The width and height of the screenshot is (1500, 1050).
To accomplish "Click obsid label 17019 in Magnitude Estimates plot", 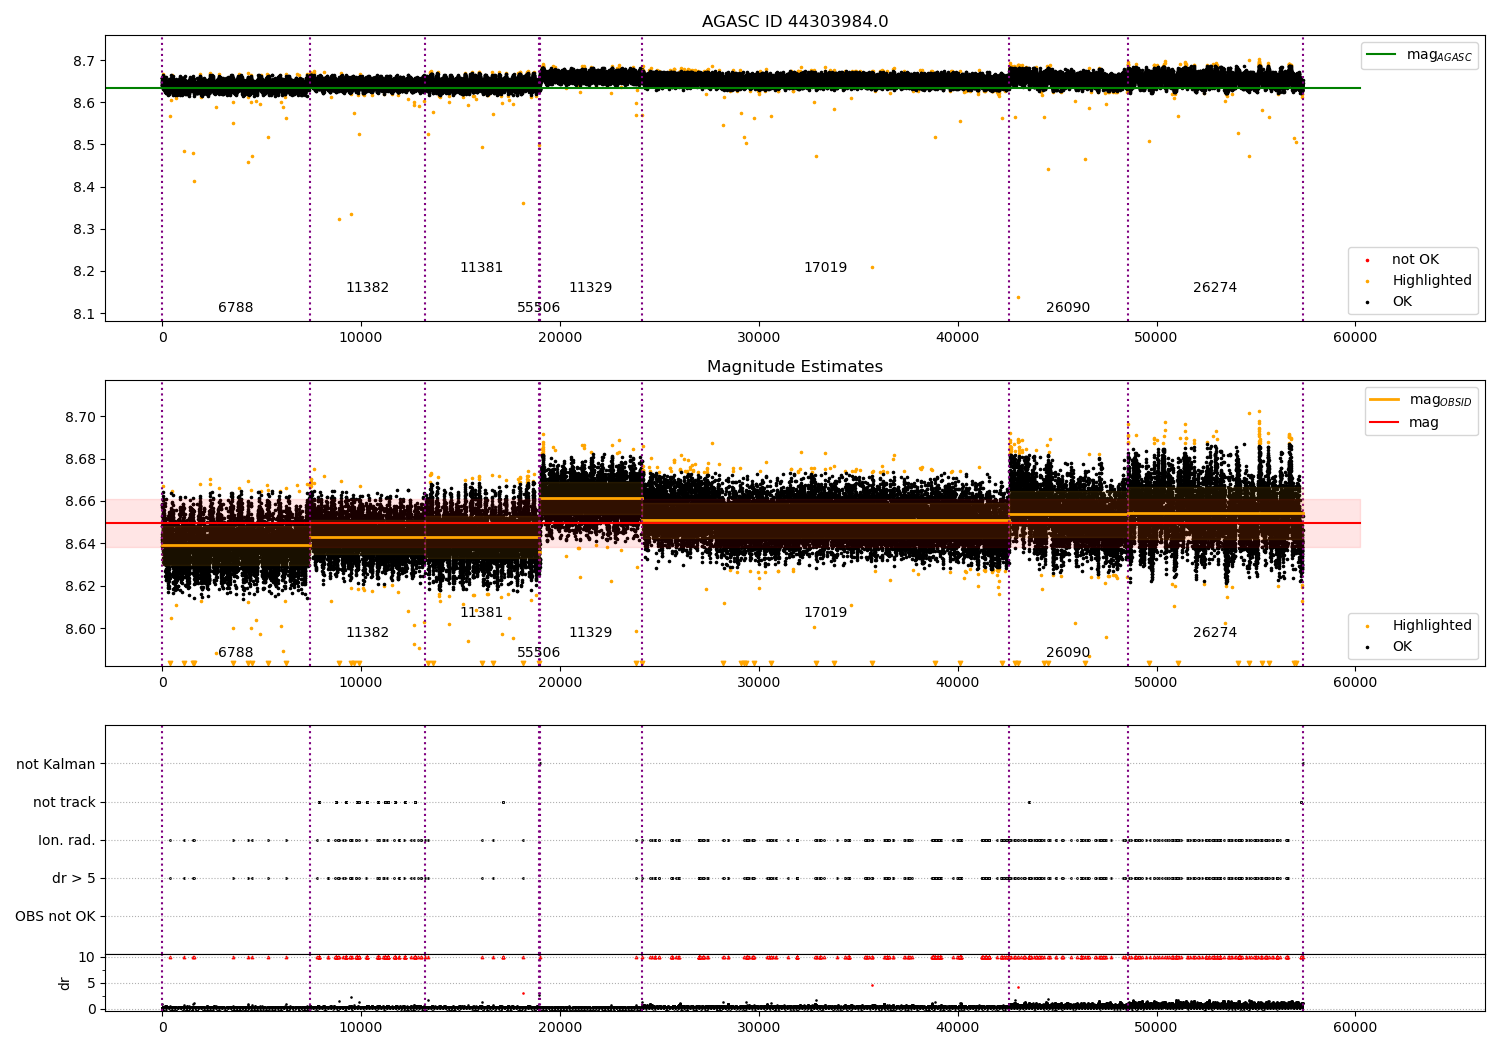I will point(825,613).
